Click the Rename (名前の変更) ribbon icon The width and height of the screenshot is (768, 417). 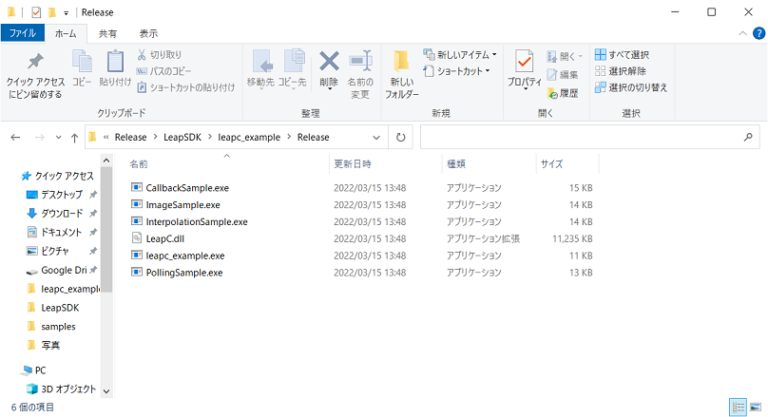click(360, 72)
